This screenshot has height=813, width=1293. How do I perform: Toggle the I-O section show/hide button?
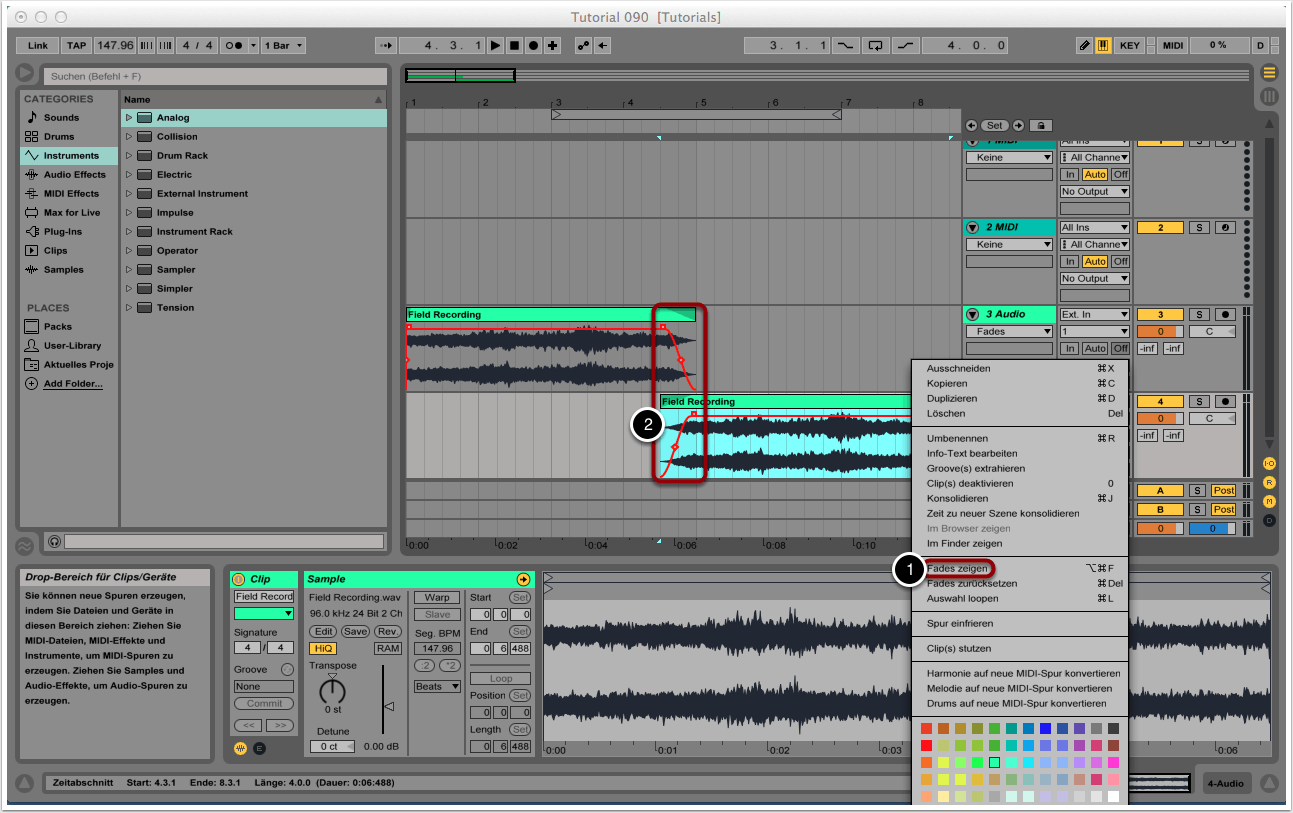point(1269,464)
